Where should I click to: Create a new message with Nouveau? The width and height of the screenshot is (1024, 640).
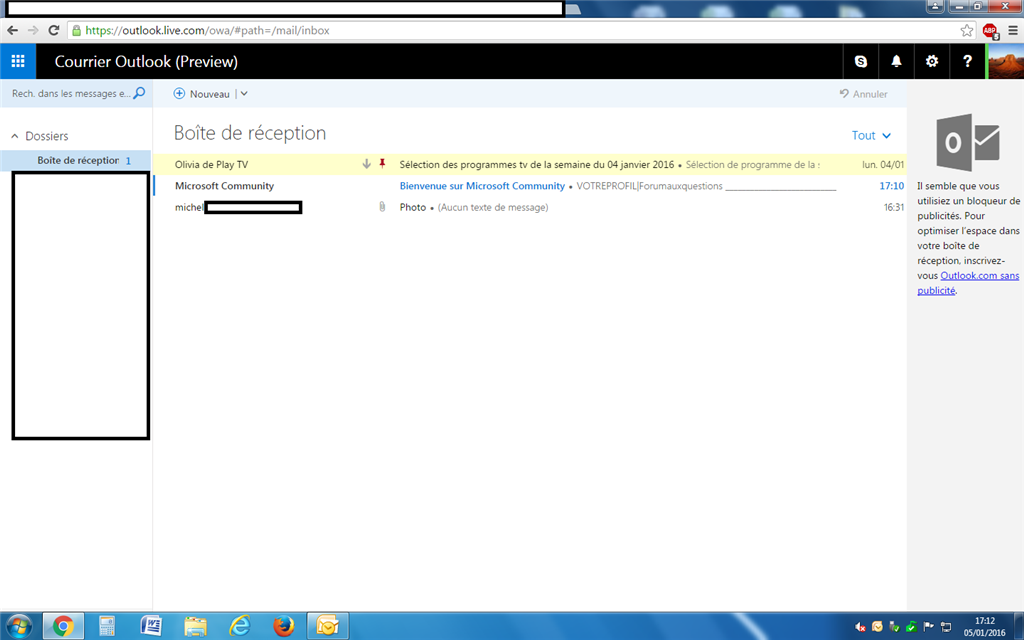202,94
